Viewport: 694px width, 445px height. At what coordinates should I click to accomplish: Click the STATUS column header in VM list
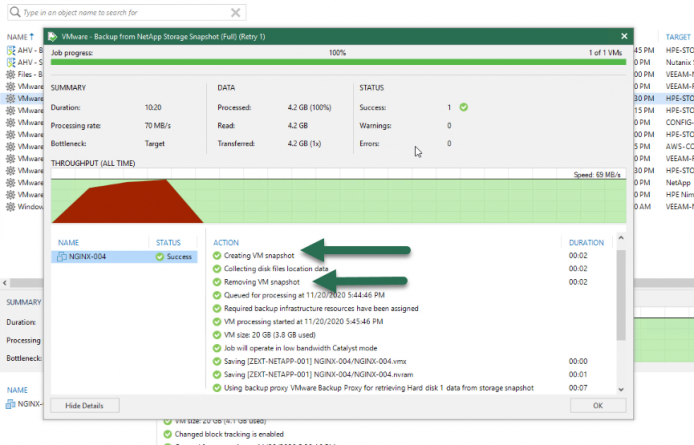(168, 243)
